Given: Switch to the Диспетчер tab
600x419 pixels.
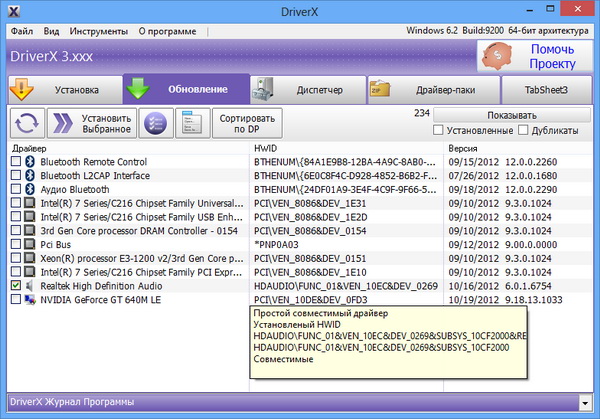Looking at the screenshot, I should point(306,89).
